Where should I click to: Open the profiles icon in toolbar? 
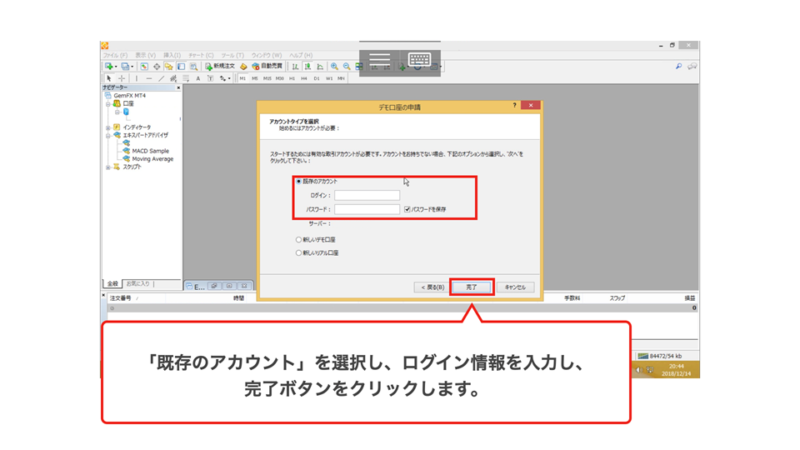tap(124, 66)
